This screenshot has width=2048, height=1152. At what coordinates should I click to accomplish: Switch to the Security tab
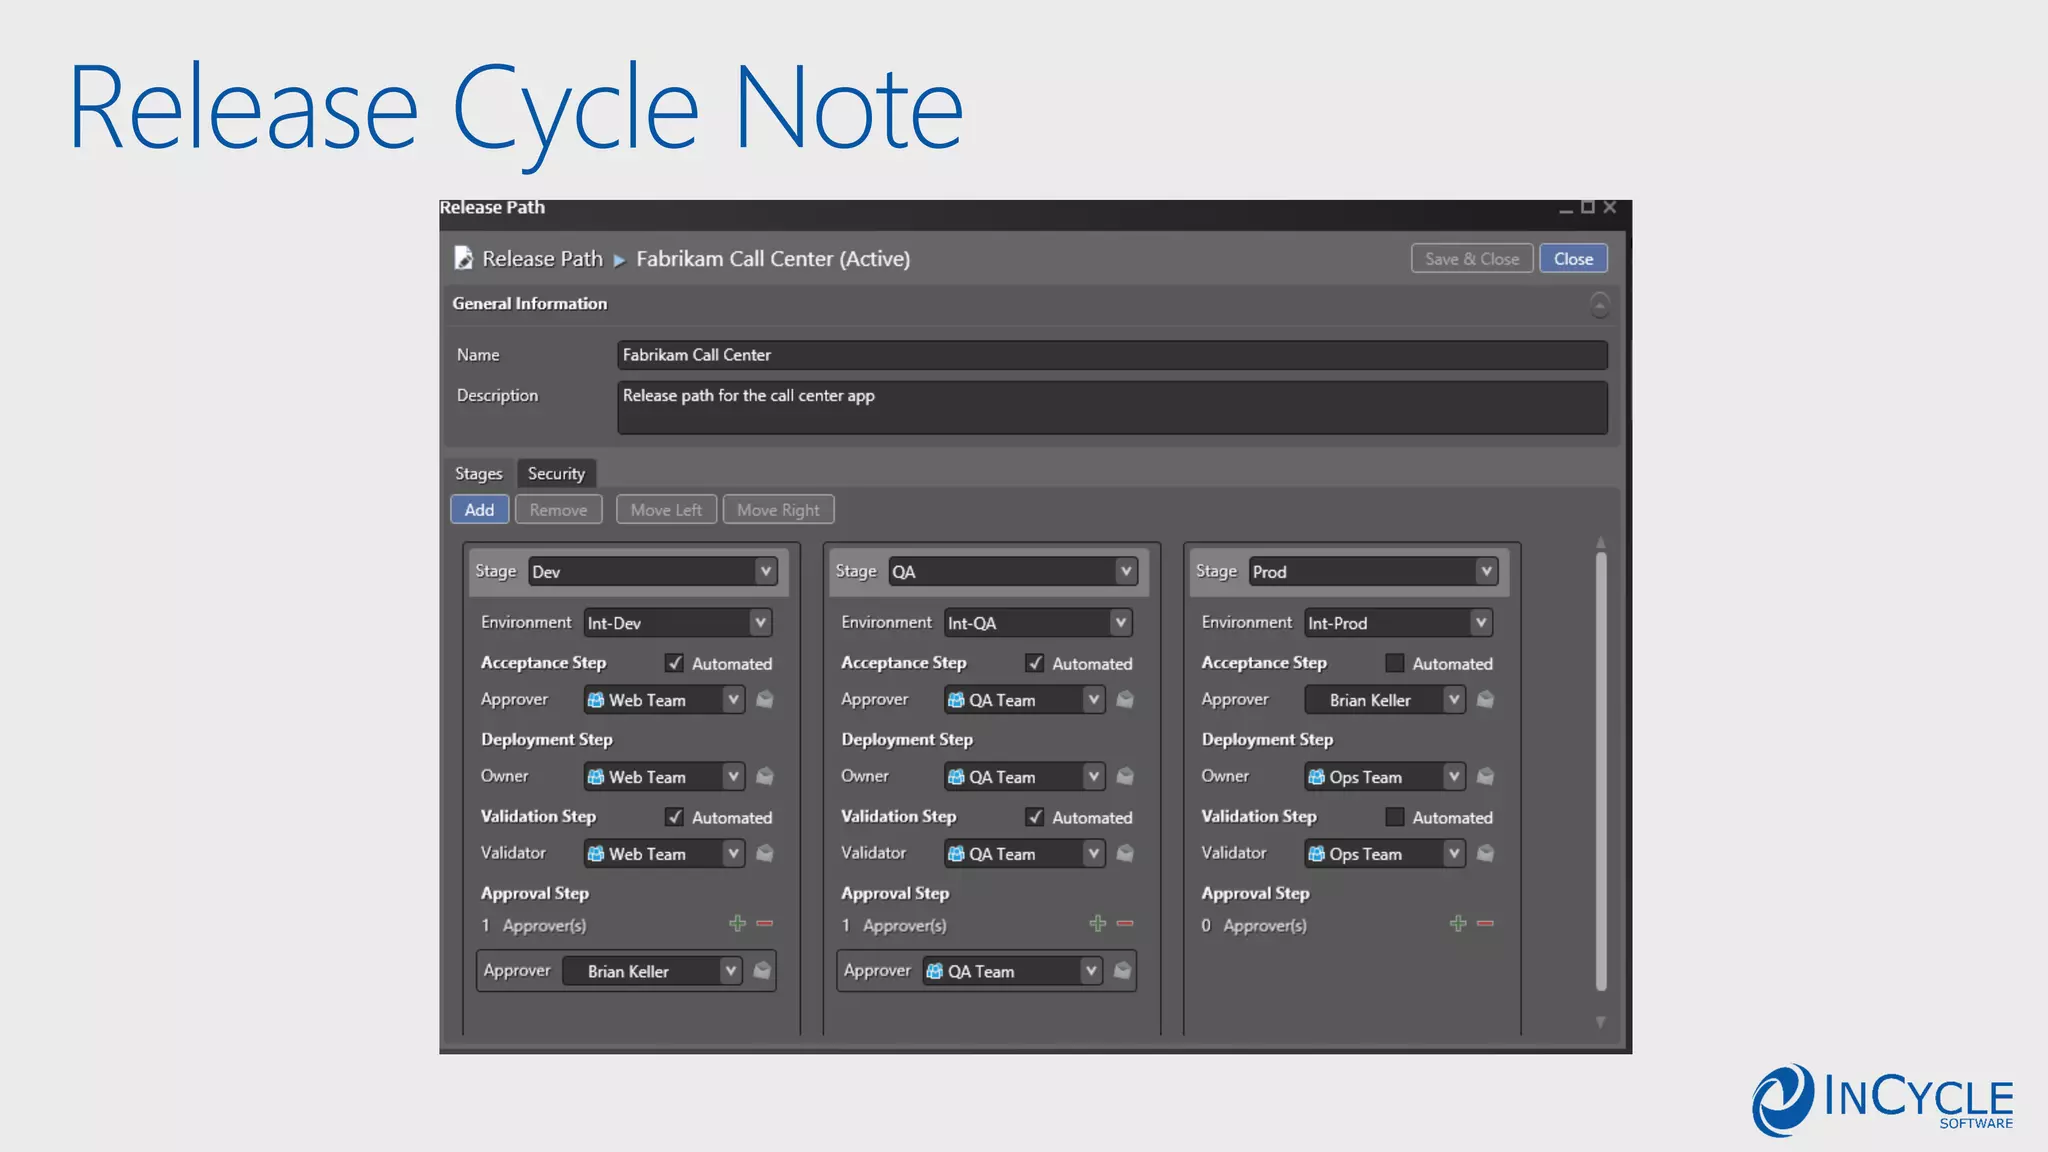coord(556,473)
